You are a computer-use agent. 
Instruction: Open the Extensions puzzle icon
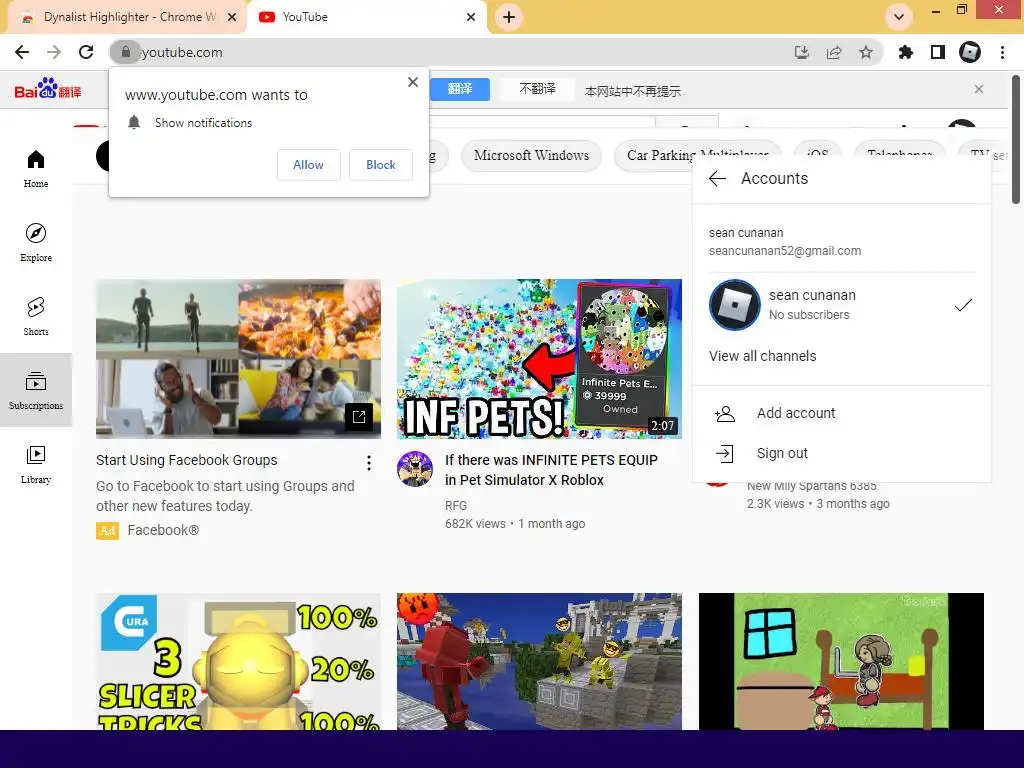click(x=906, y=52)
